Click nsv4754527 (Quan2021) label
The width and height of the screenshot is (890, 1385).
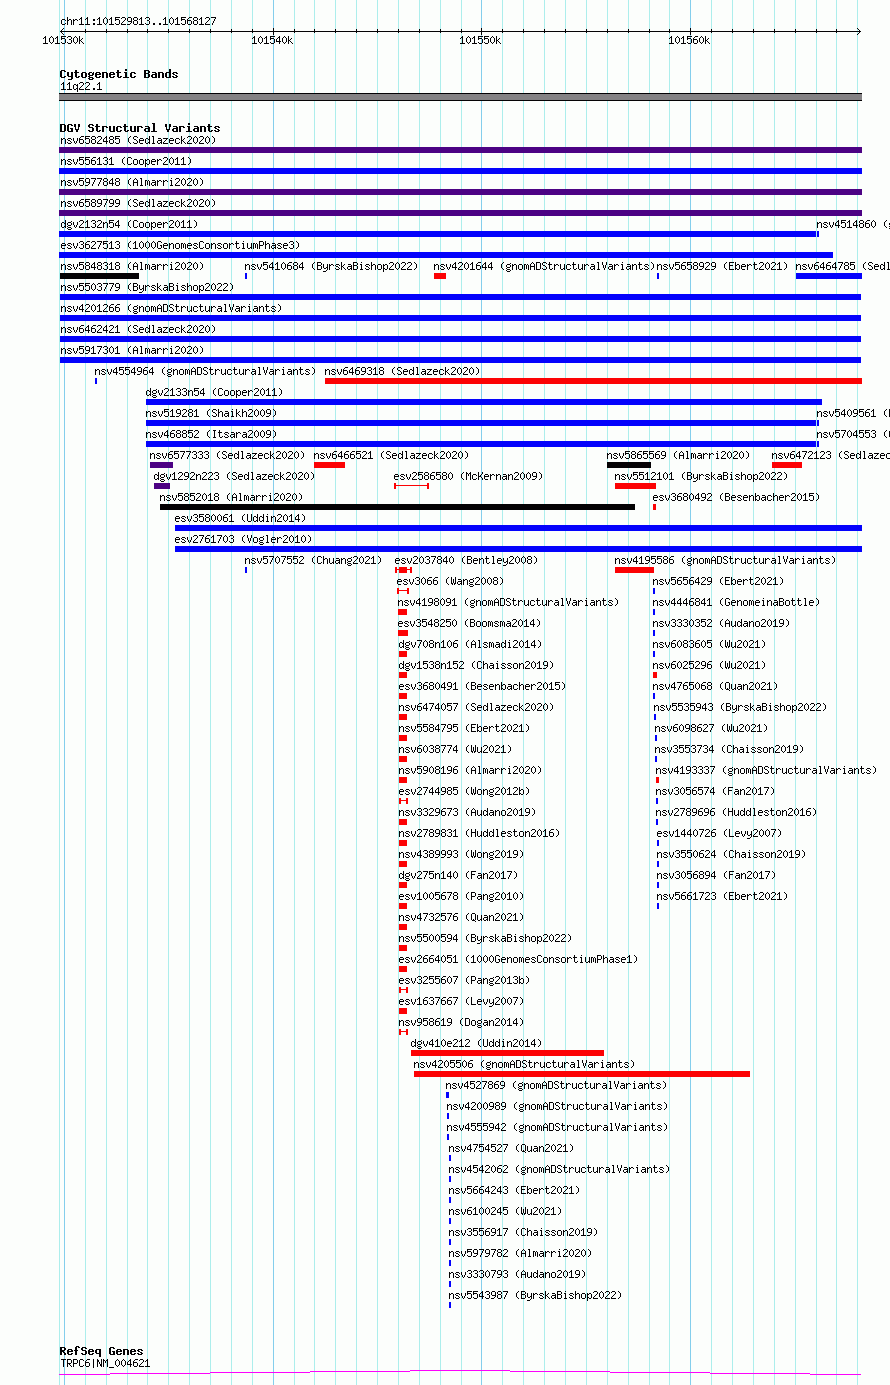coord(511,1148)
